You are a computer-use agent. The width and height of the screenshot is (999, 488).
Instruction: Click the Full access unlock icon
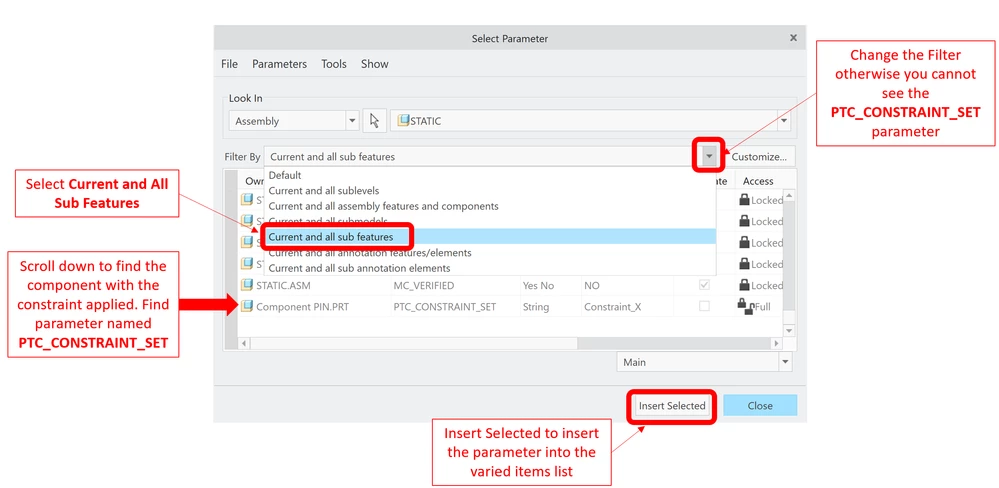(x=745, y=306)
